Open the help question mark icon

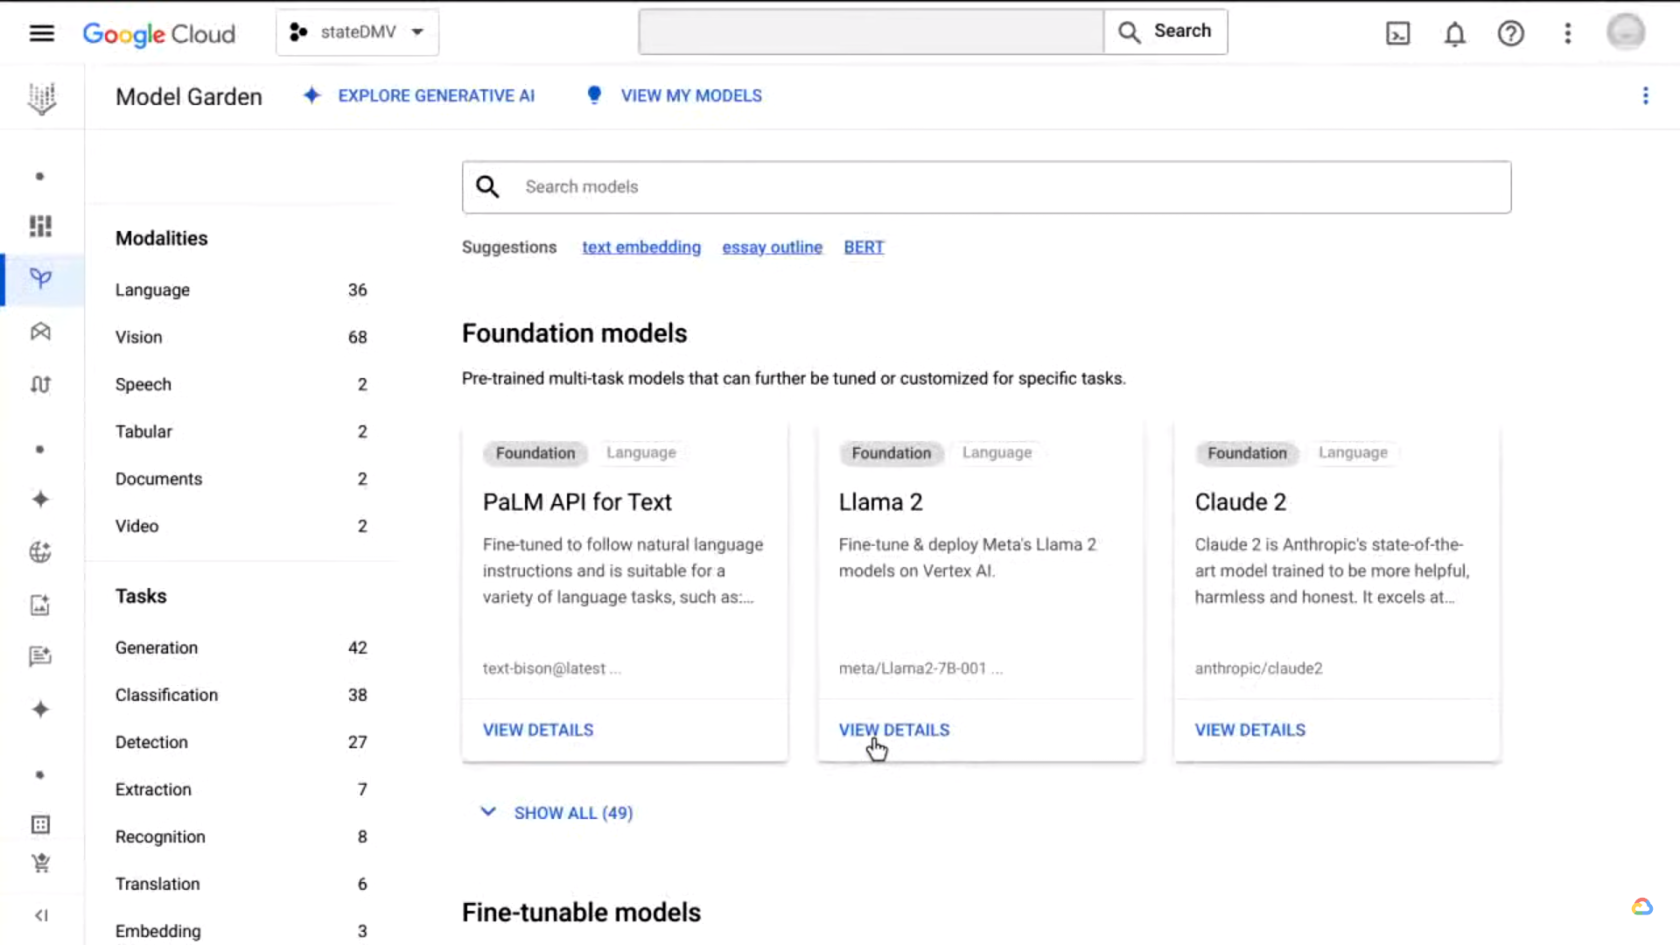(x=1510, y=34)
